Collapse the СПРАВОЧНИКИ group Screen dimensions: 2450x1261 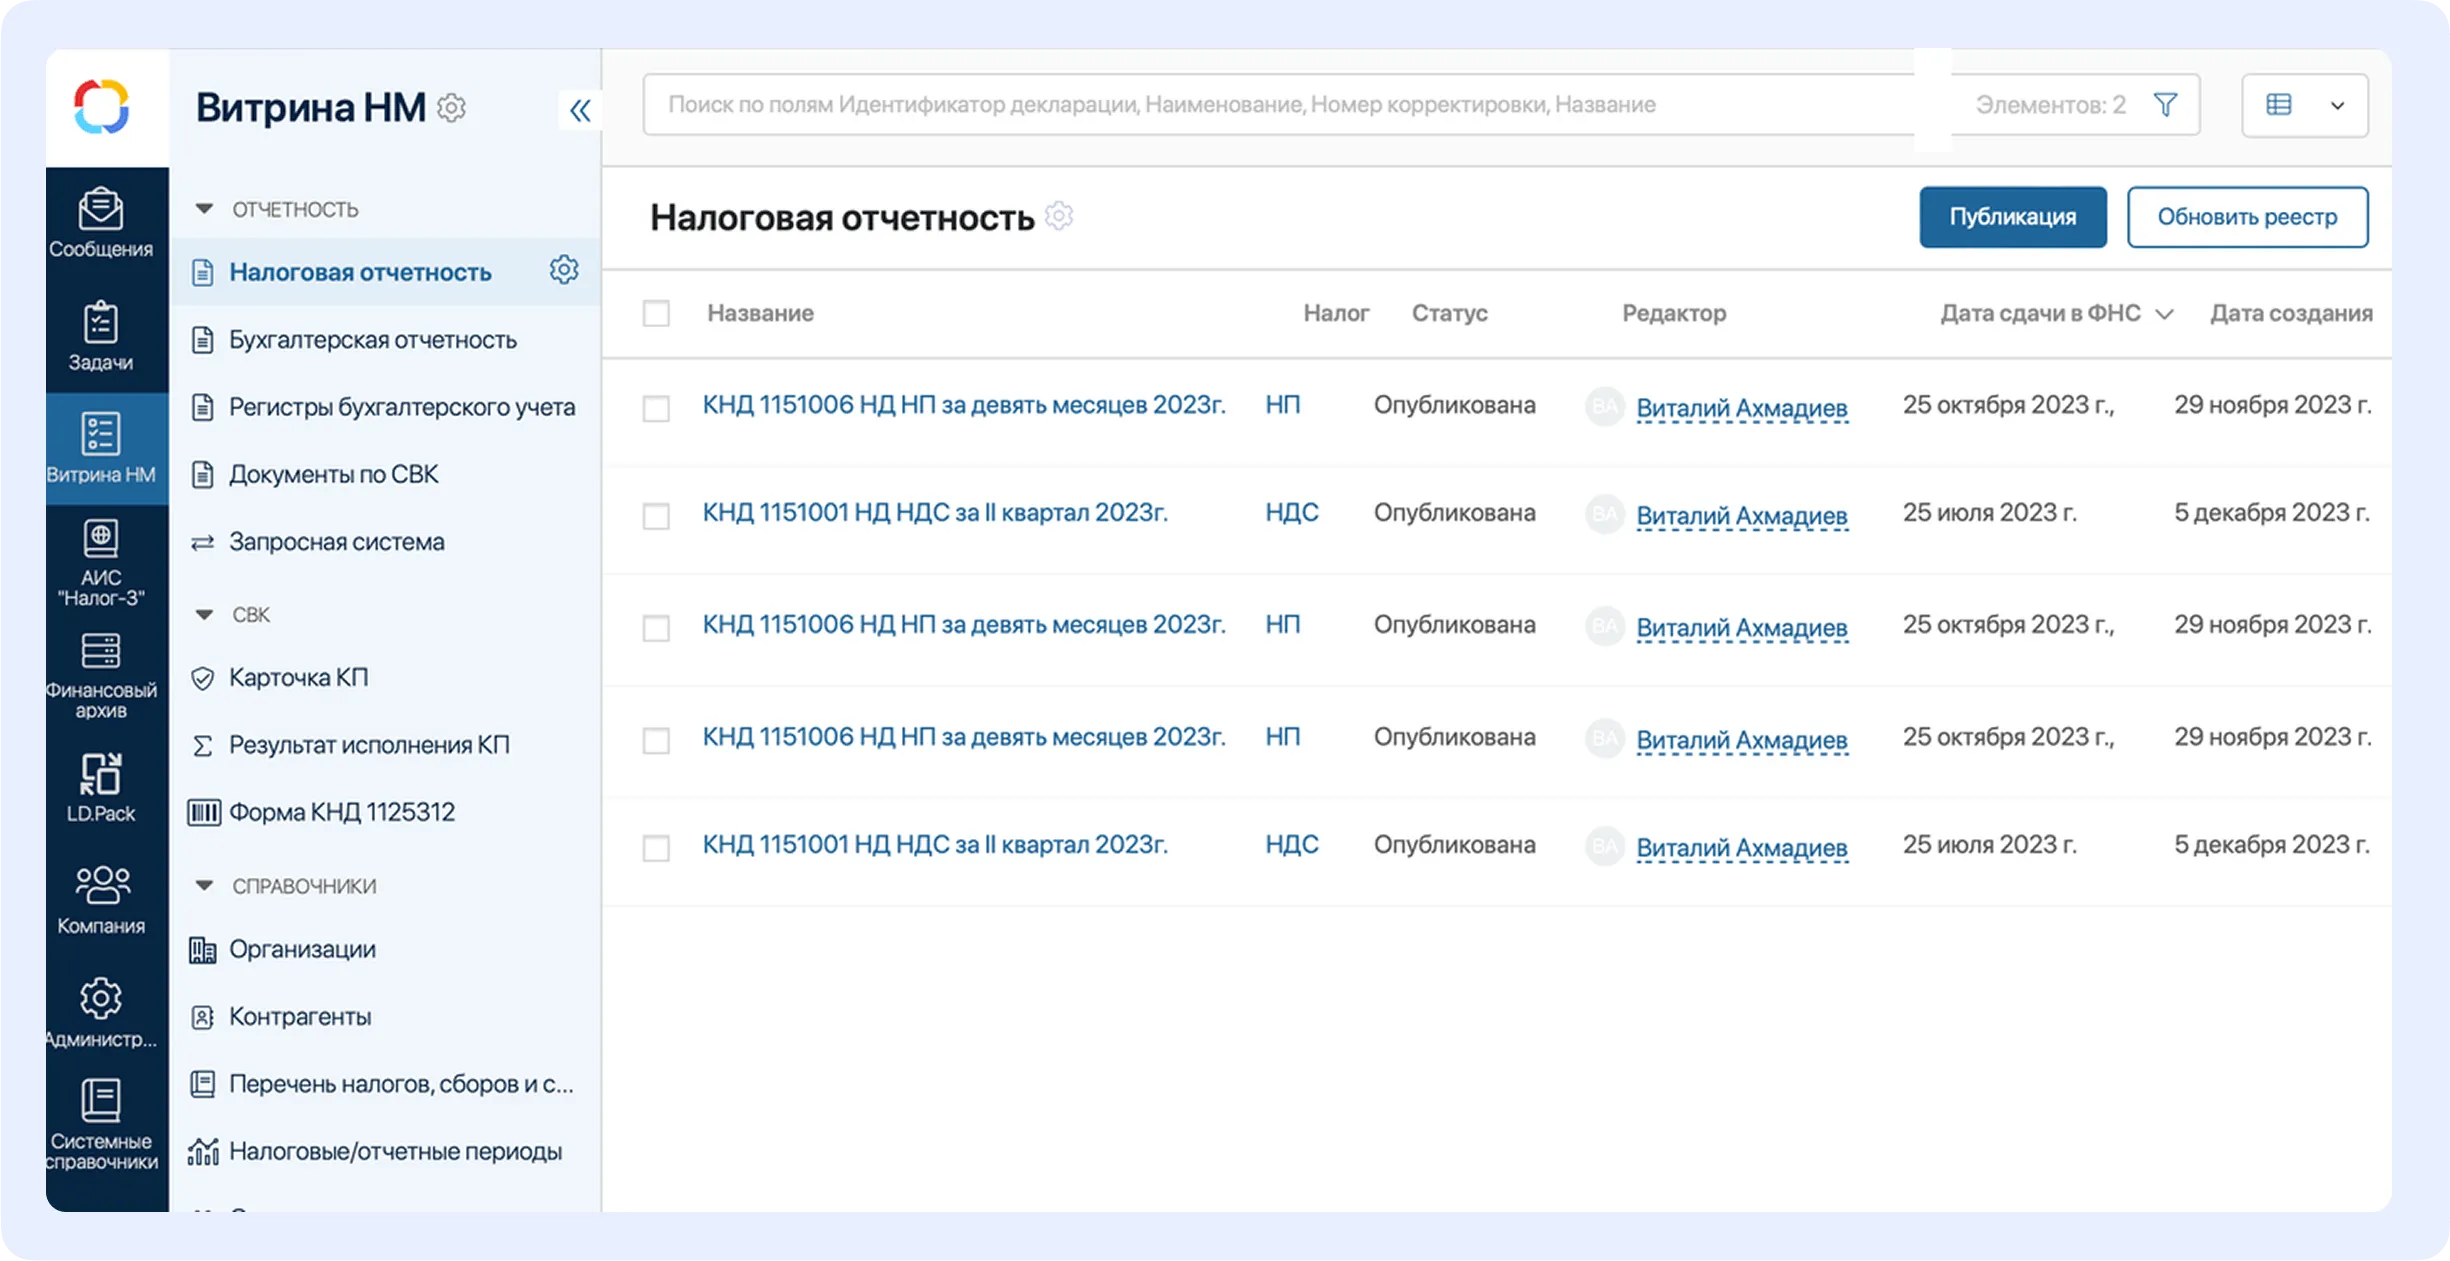[x=205, y=884]
